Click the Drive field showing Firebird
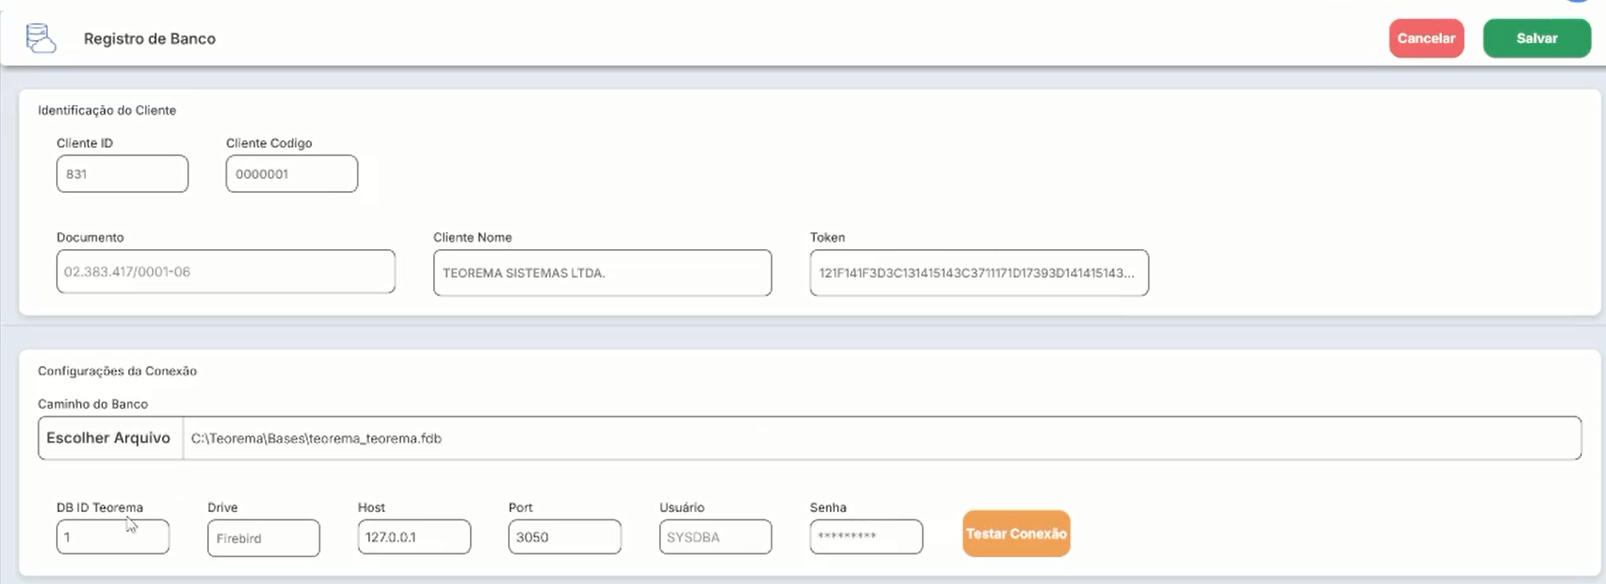 click(x=263, y=538)
